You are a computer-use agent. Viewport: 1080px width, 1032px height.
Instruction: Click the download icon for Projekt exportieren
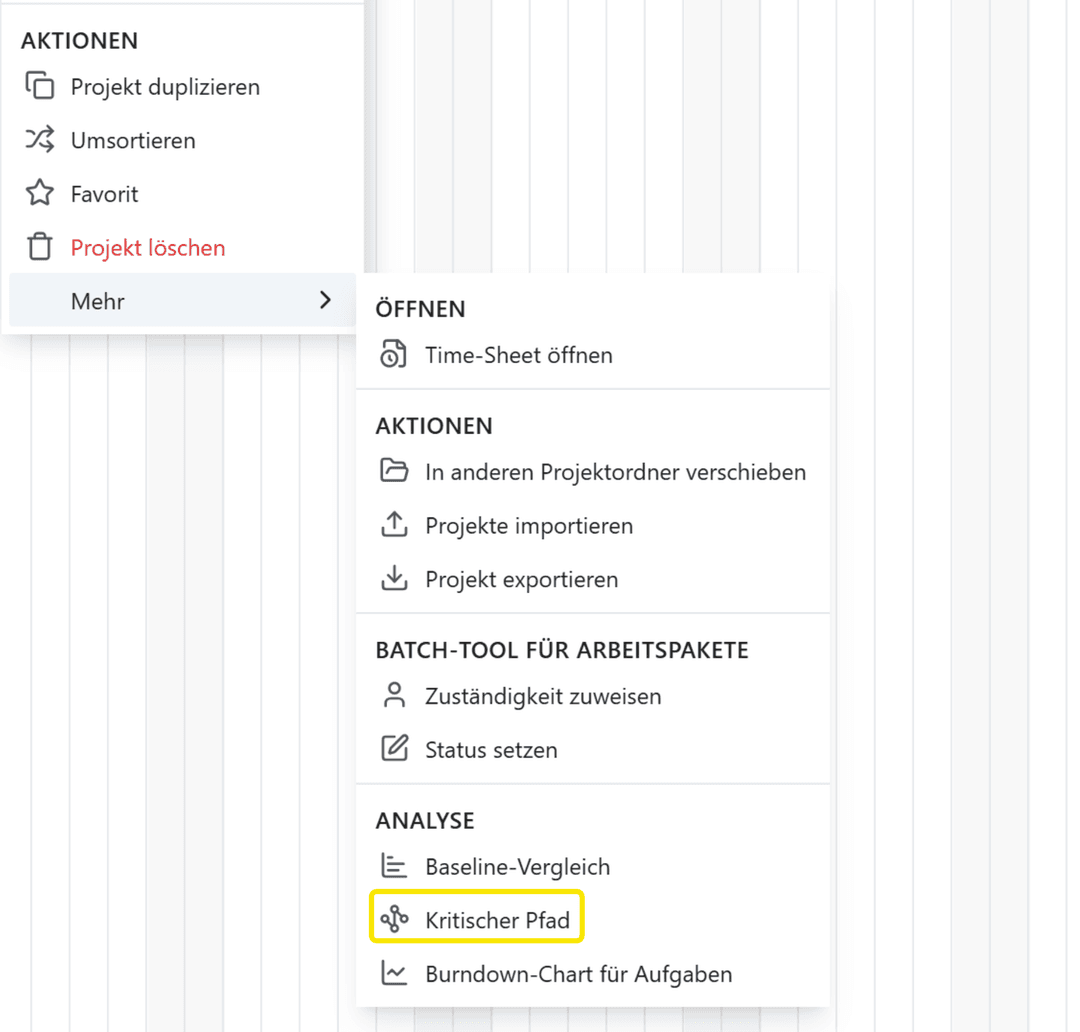(x=394, y=579)
